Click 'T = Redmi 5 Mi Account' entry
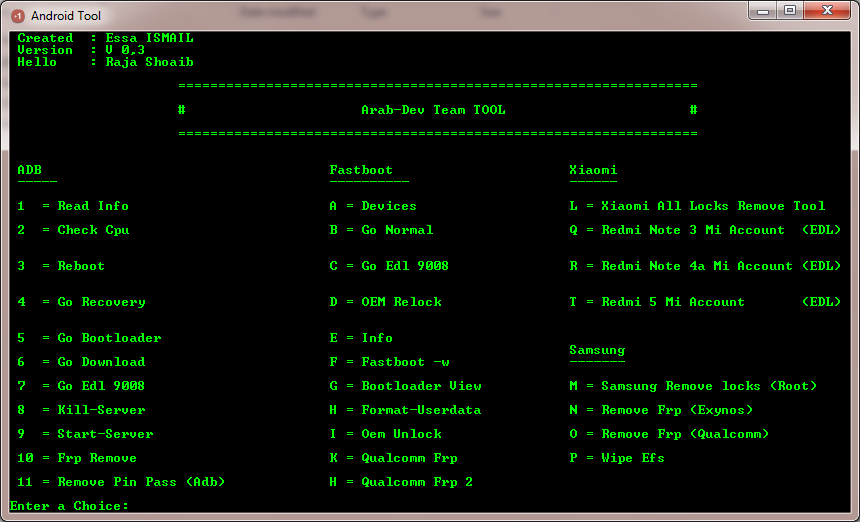The width and height of the screenshot is (860, 522). [705, 302]
